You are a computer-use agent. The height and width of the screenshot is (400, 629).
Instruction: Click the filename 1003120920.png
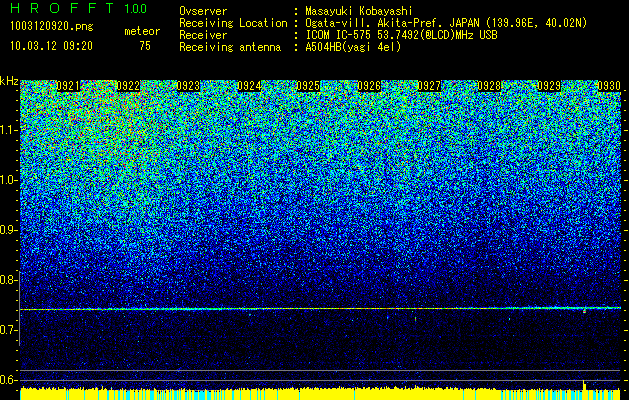tap(52, 27)
